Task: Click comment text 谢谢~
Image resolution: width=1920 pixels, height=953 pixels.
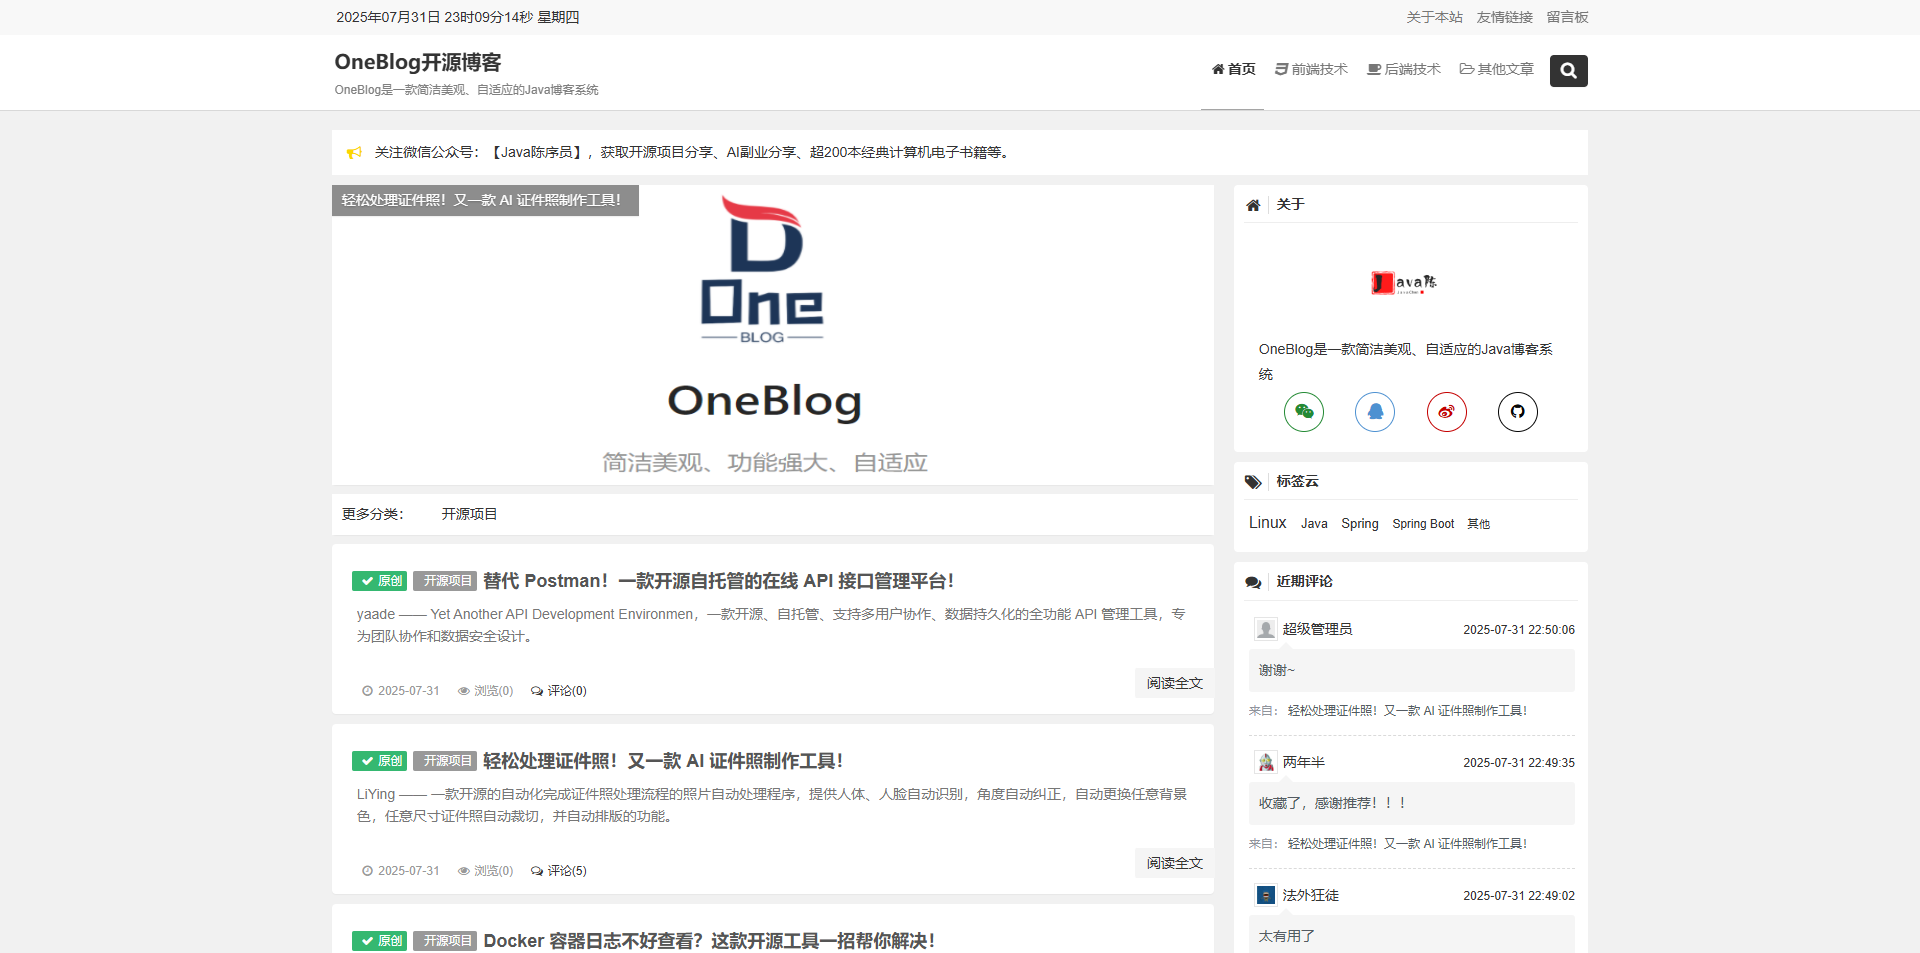Action: pyautogui.click(x=1277, y=670)
